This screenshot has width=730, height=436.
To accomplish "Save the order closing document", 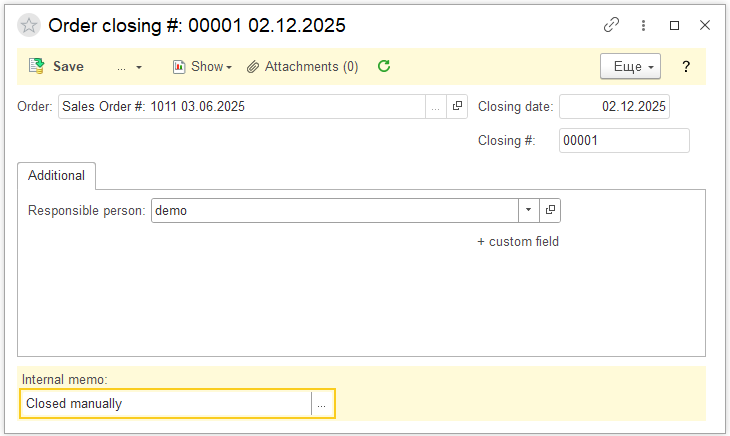I will [x=57, y=67].
